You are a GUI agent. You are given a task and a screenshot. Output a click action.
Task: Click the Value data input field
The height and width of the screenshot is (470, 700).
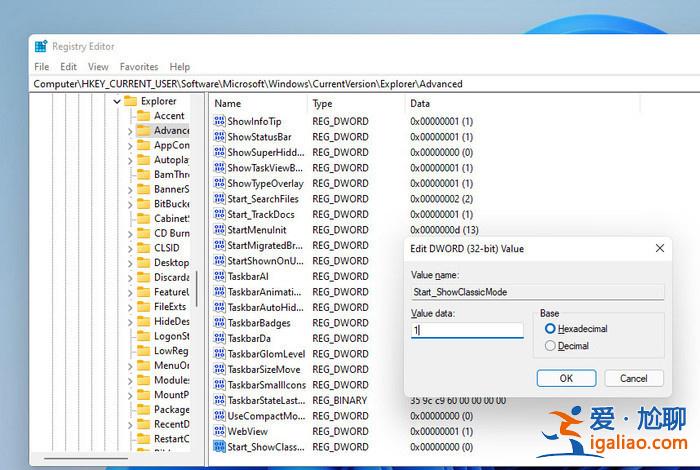pyautogui.click(x=467, y=330)
